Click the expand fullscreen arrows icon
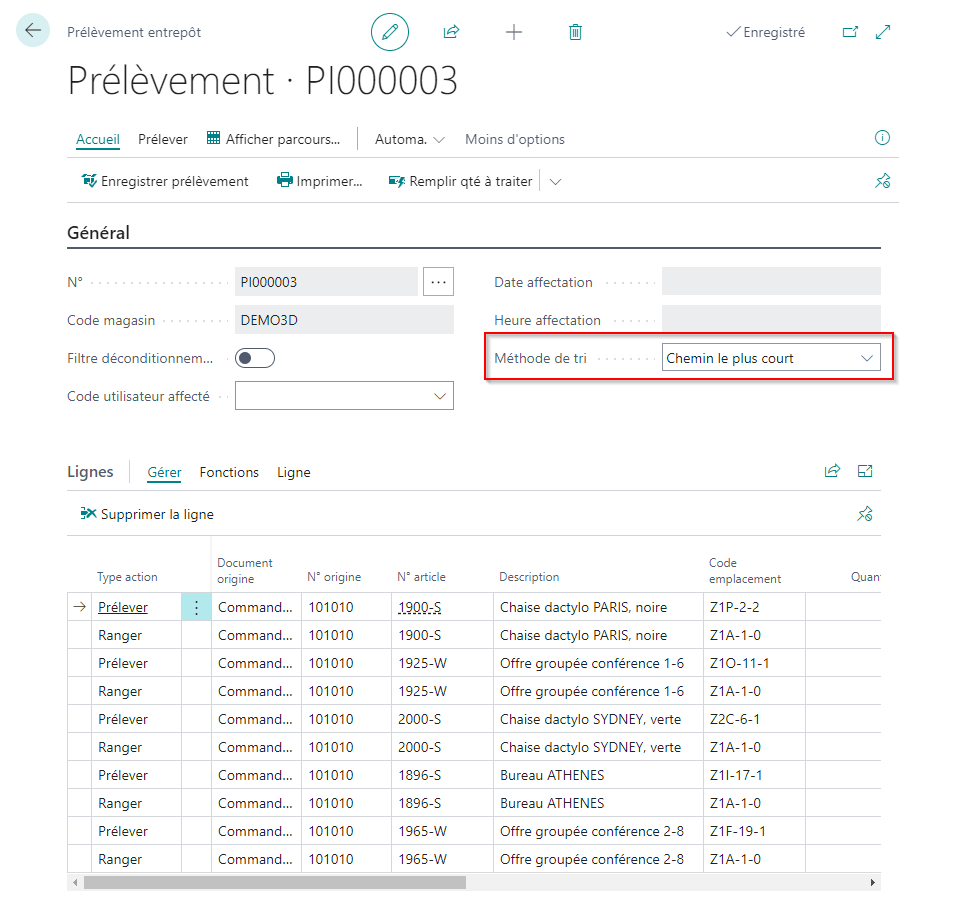The height and width of the screenshot is (908, 967). pyautogui.click(x=883, y=32)
